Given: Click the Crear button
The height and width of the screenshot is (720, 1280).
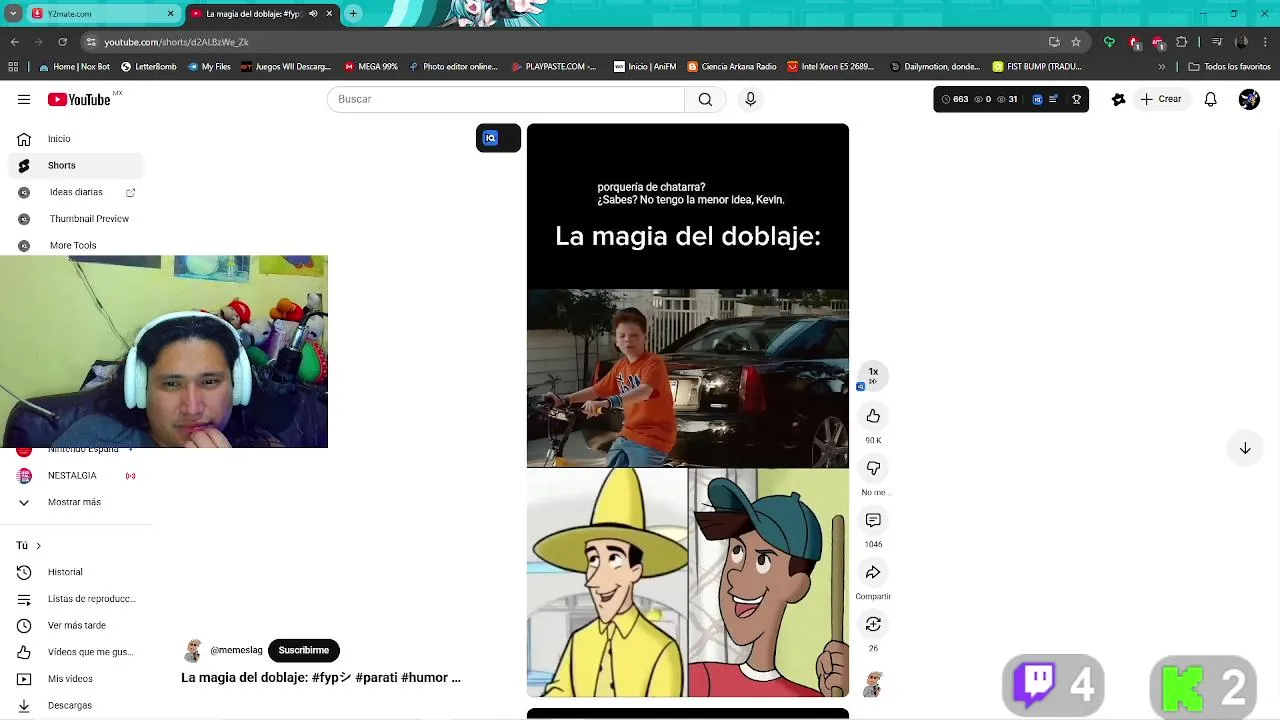Looking at the screenshot, I should coord(1160,99).
